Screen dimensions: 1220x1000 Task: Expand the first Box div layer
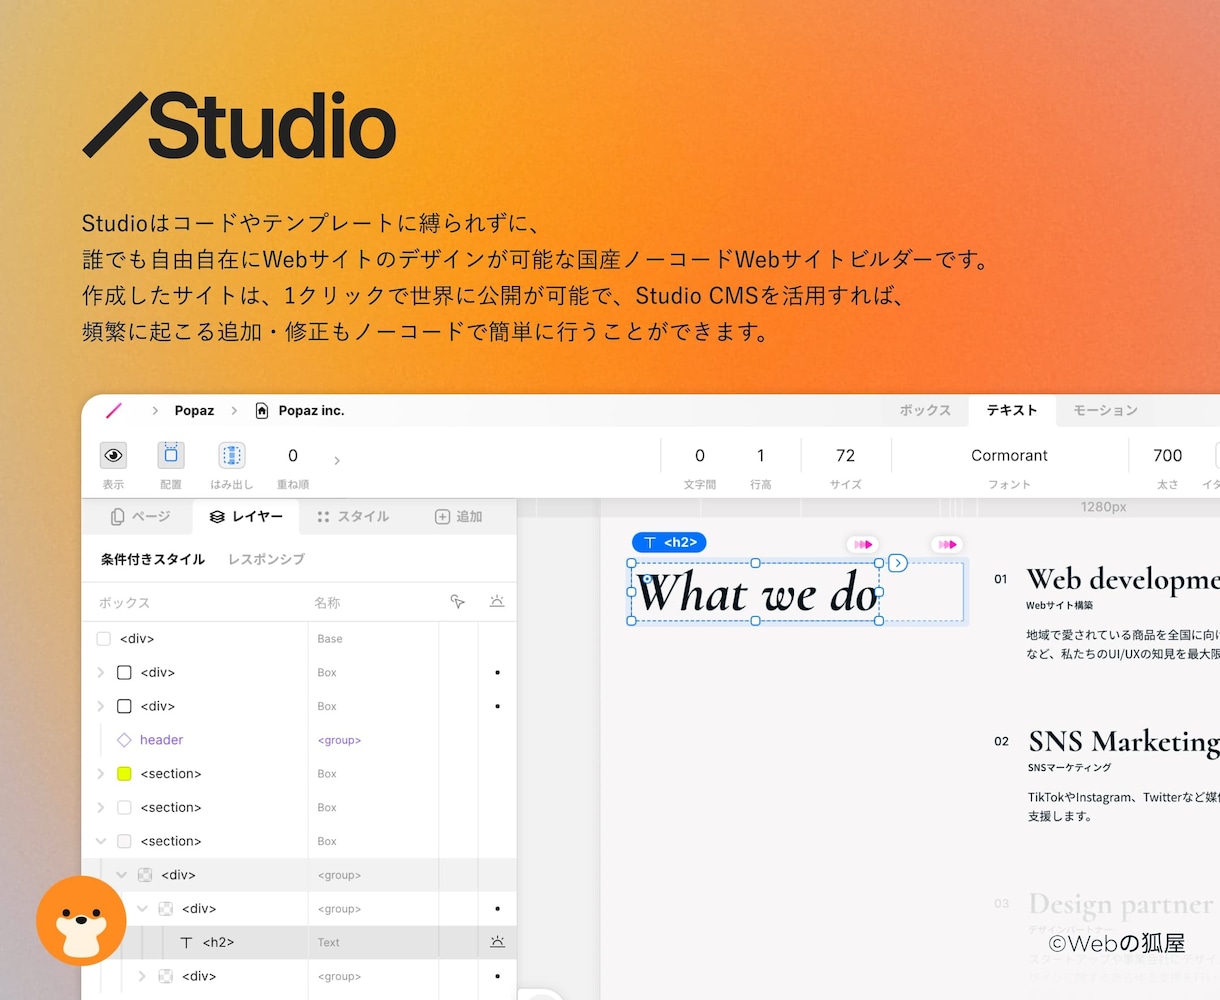click(x=100, y=672)
